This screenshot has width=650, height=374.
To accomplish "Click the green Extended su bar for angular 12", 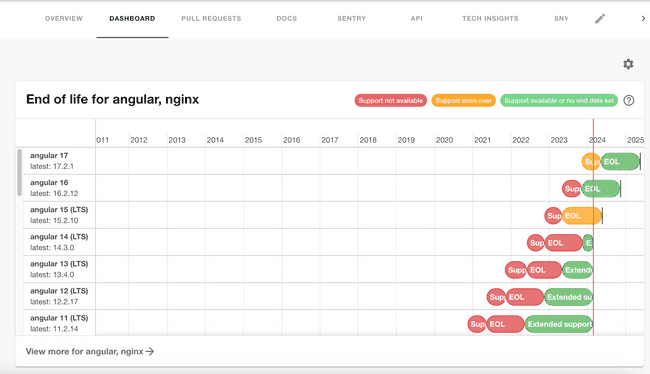I will pyautogui.click(x=568, y=297).
